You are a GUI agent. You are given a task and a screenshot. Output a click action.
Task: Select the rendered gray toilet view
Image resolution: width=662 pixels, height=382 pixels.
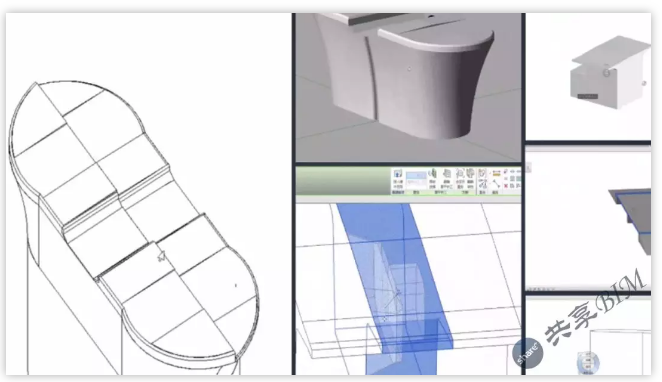click(408, 87)
